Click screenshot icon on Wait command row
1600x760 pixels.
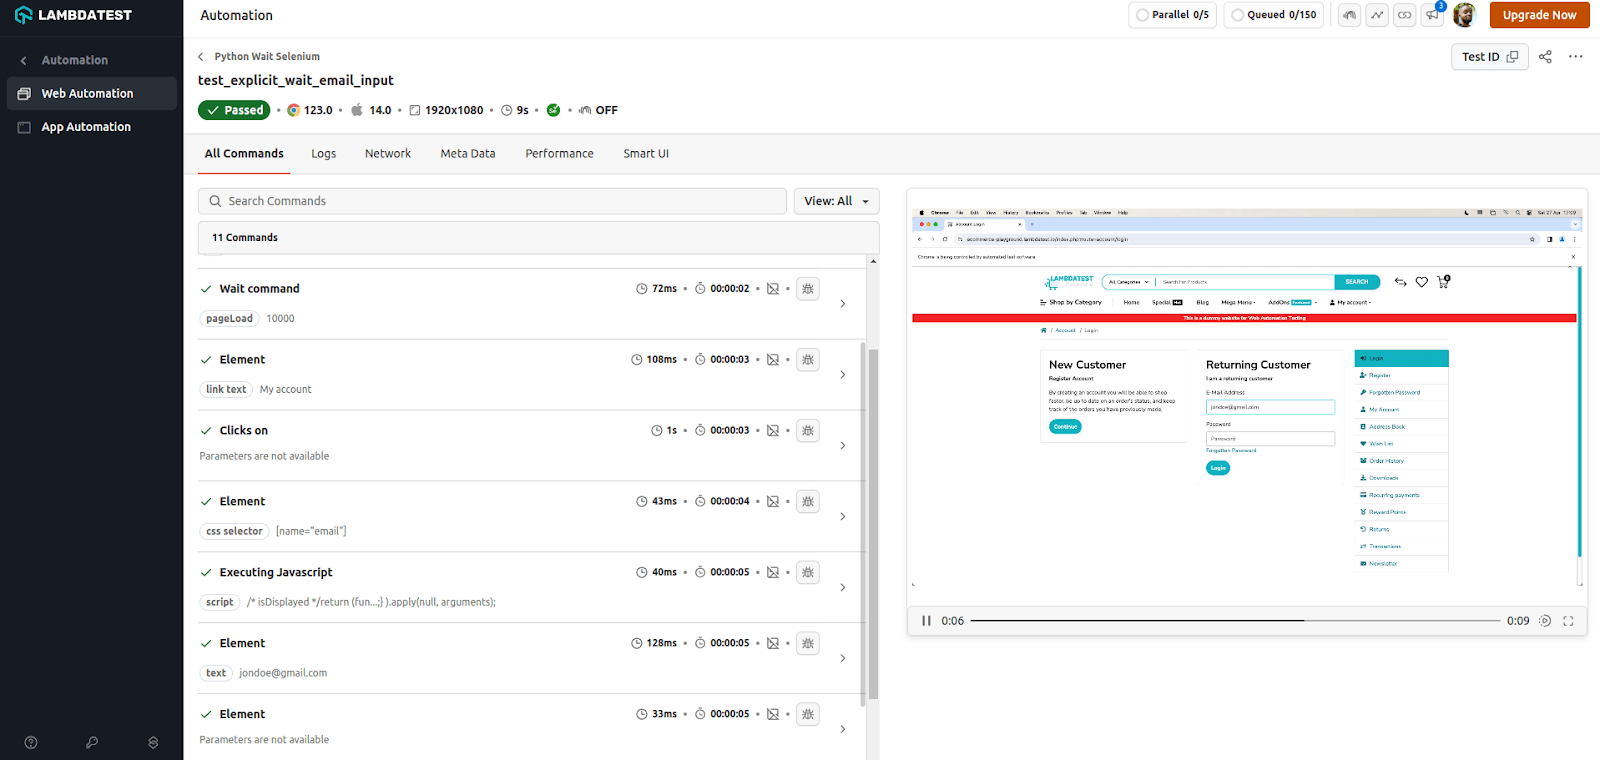[x=773, y=289]
